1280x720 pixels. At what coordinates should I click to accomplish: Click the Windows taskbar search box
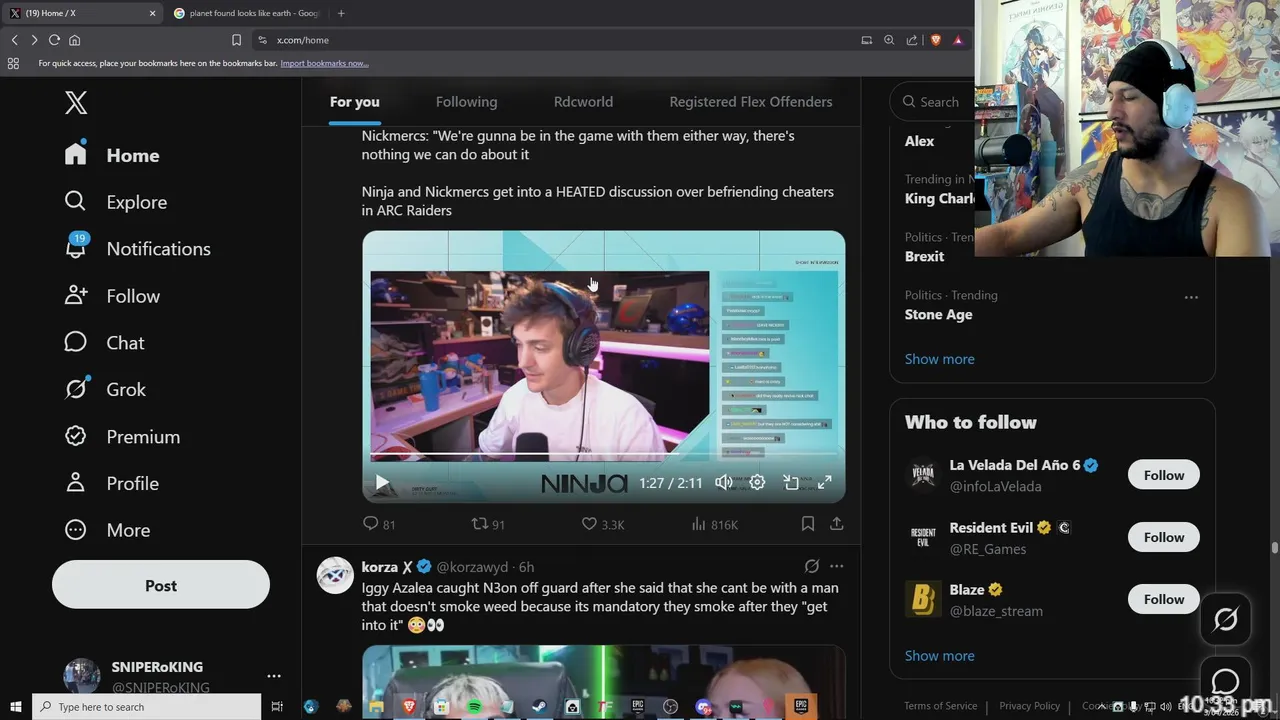pyautogui.click(x=147, y=707)
